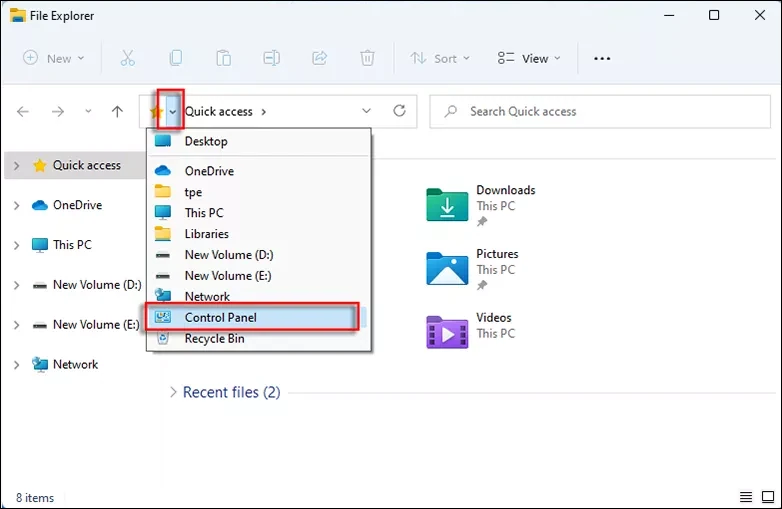Switch to details view in status bar
Screen dimensions: 782x509
coord(746,497)
